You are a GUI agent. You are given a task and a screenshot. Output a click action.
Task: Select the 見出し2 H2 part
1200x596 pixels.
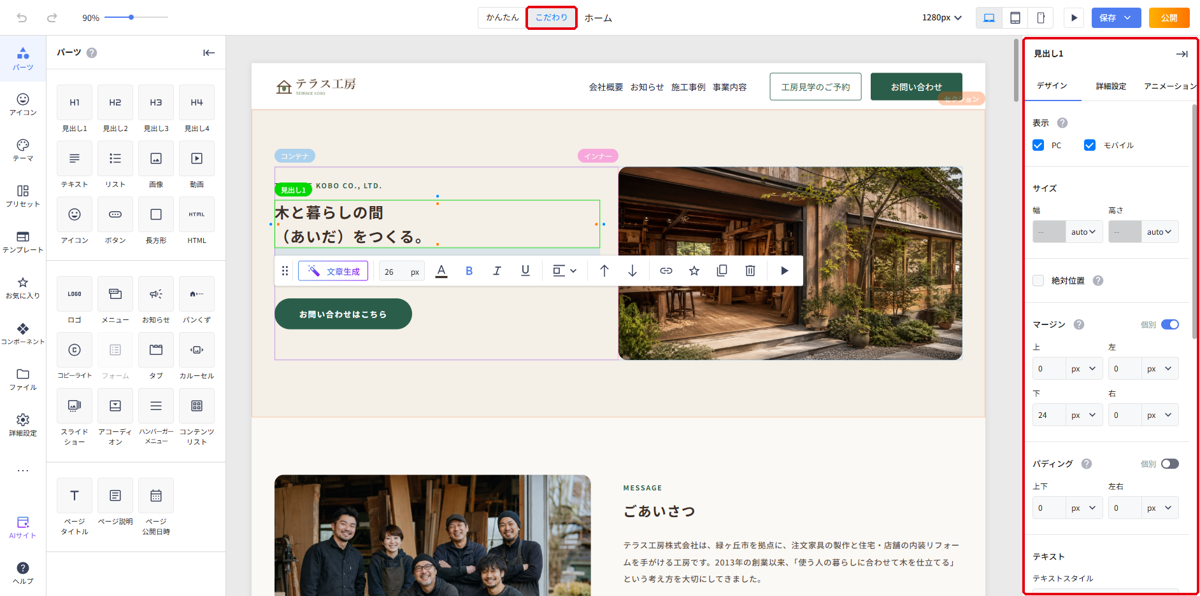click(115, 110)
